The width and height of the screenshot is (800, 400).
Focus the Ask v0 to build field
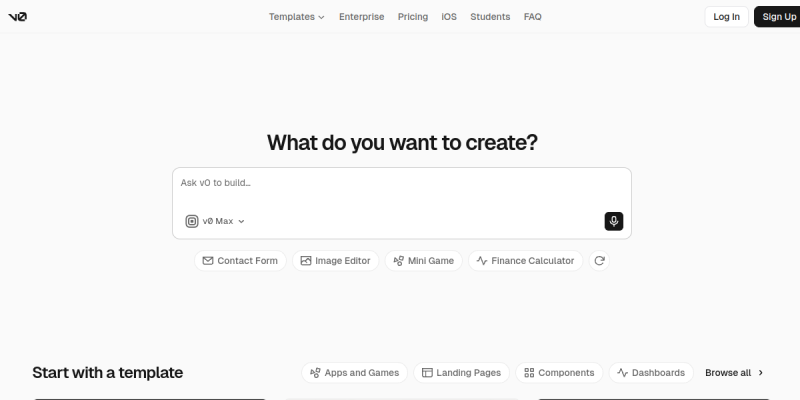pyautogui.click(x=402, y=189)
